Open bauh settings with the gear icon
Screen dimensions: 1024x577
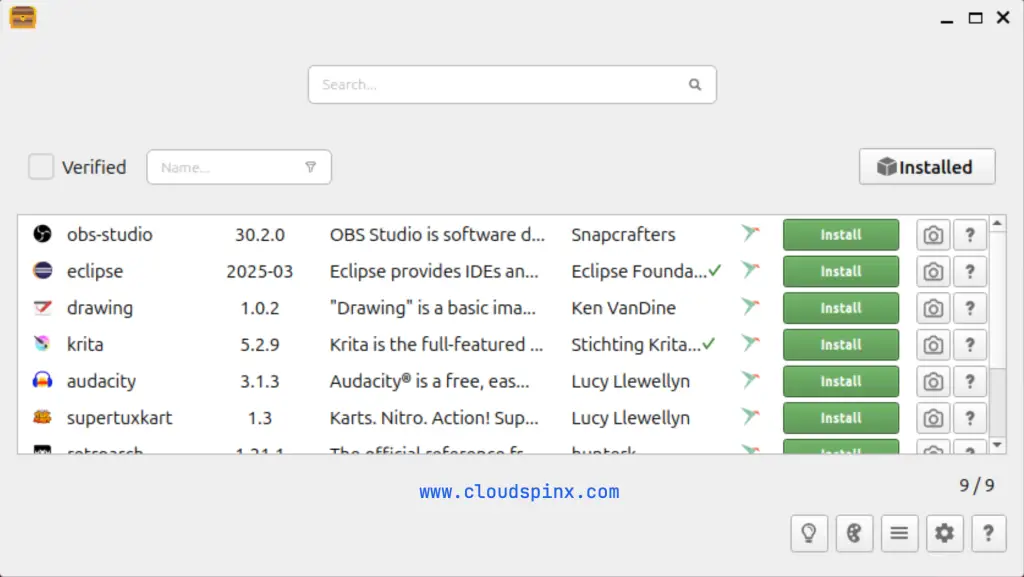pos(944,533)
